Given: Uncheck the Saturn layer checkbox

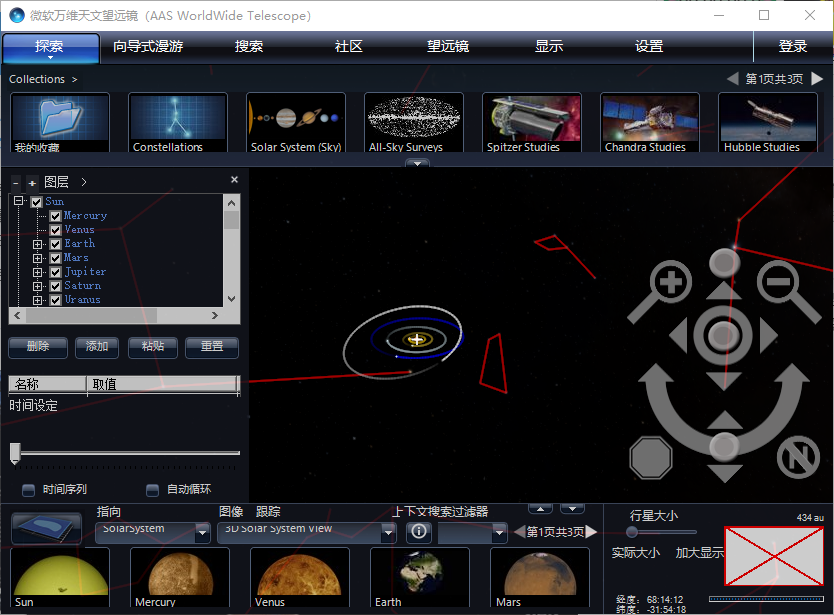Looking at the screenshot, I should (55, 286).
